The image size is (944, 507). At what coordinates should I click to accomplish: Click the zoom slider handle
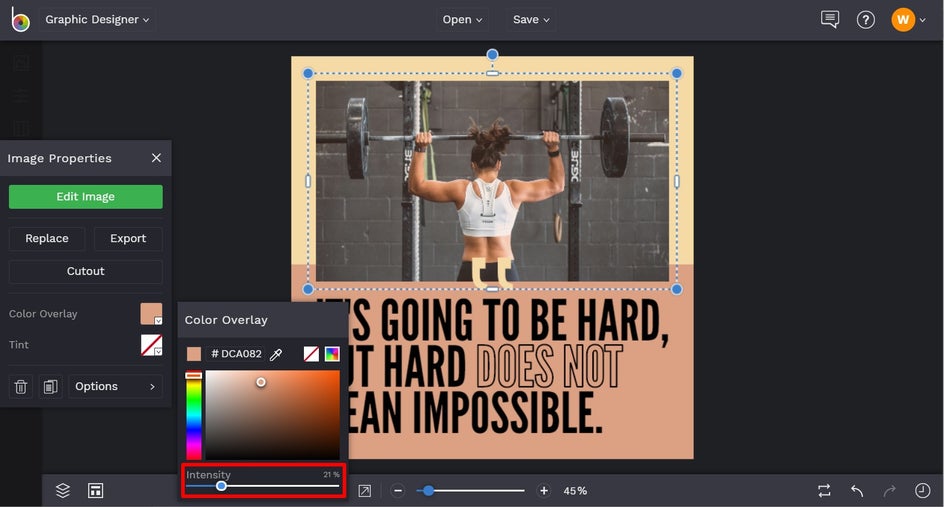tap(428, 491)
